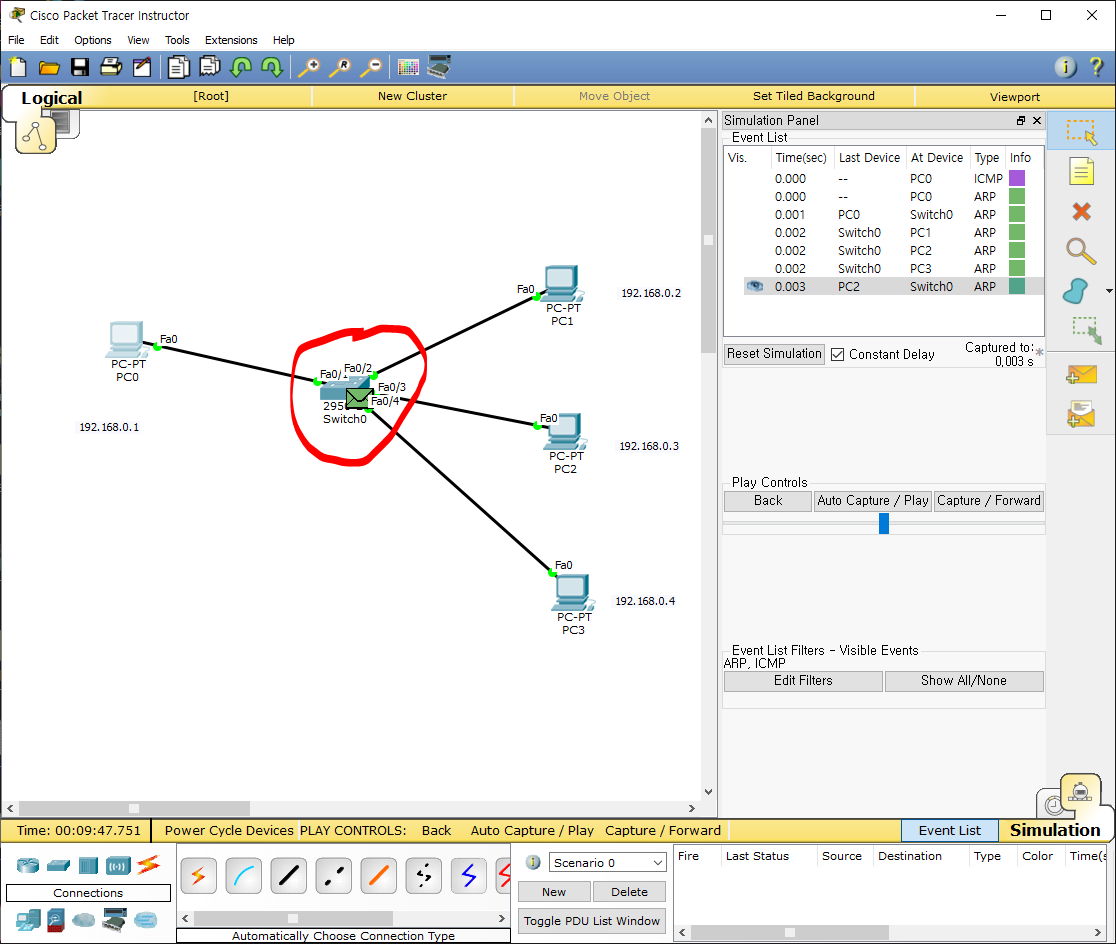Click Toggle PDU List Window button
Screen dimensions: 1116x944
(x=591, y=921)
